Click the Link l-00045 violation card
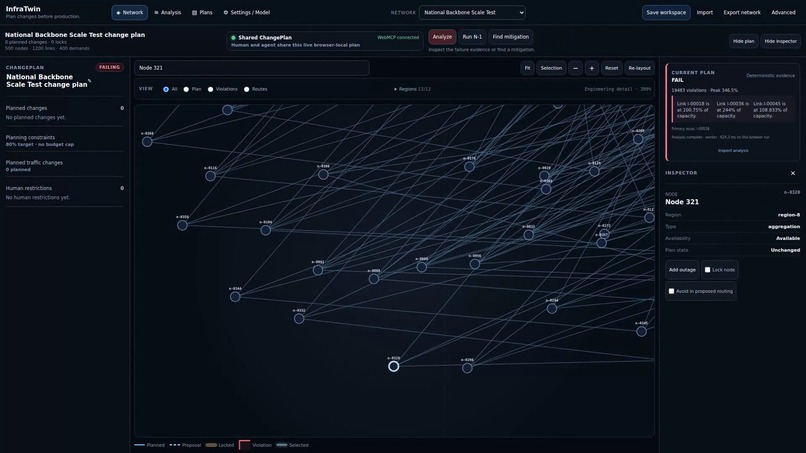Image resolution: width=806 pixels, height=453 pixels. 771,110
